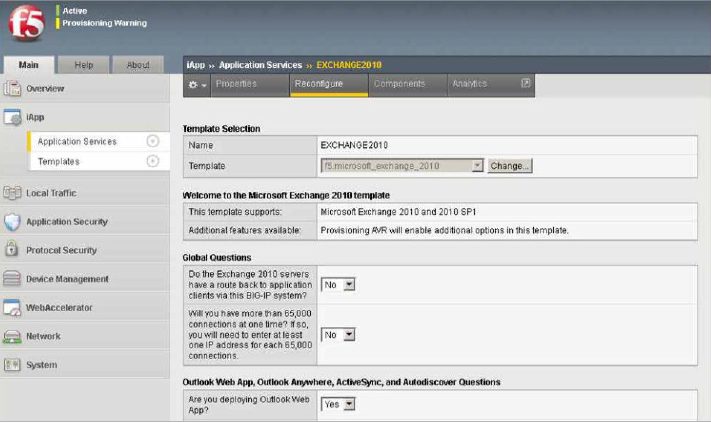Open the gear settings menu
This screenshot has height=423, width=711.
[x=197, y=85]
